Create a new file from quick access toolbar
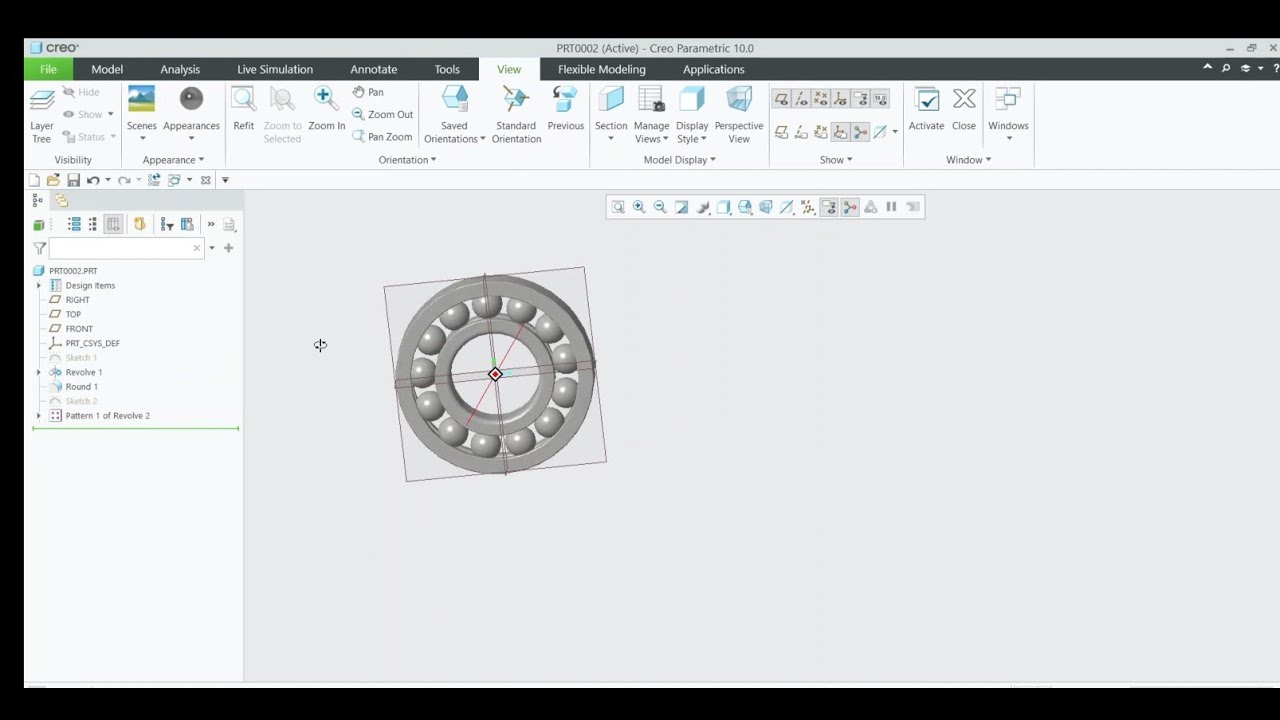 (x=34, y=180)
